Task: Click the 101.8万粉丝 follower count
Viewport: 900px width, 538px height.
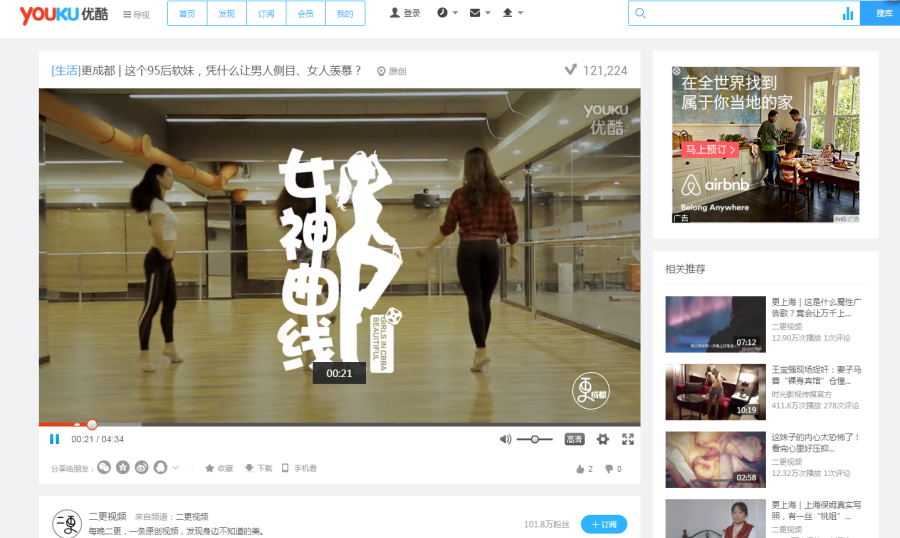Action: [x=546, y=524]
